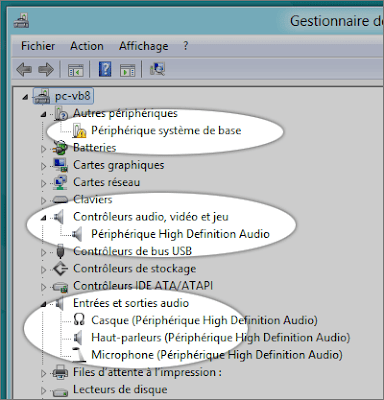384x400 pixels.
Task: Click the scan for hardware changes icon
Action: point(157,69)
